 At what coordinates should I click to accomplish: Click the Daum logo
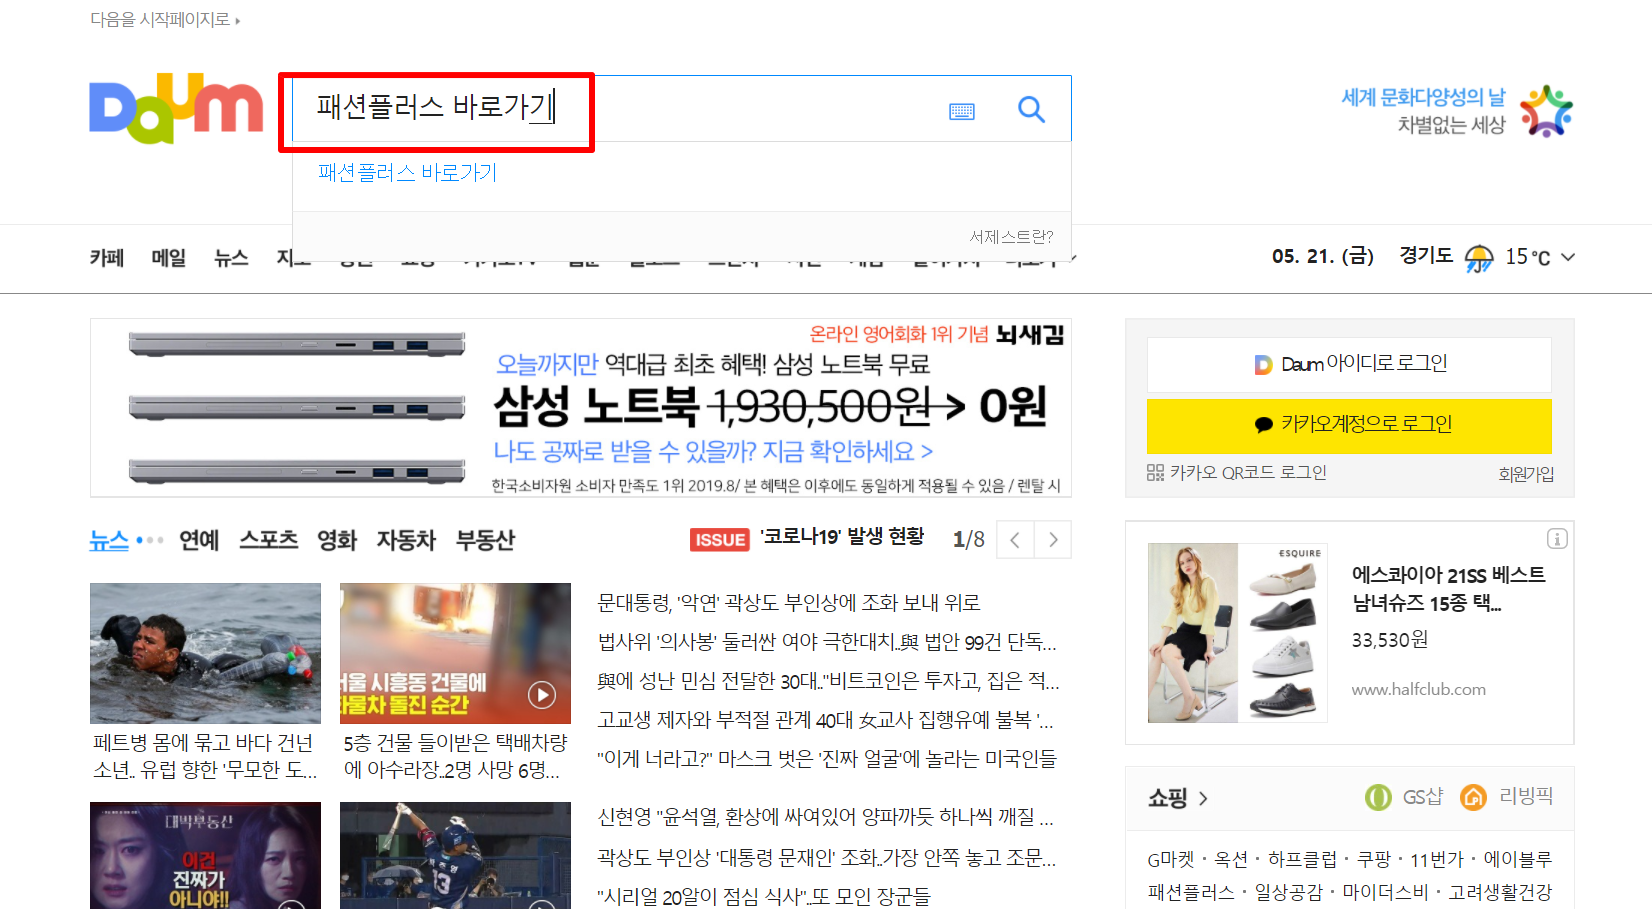point(176,108)
